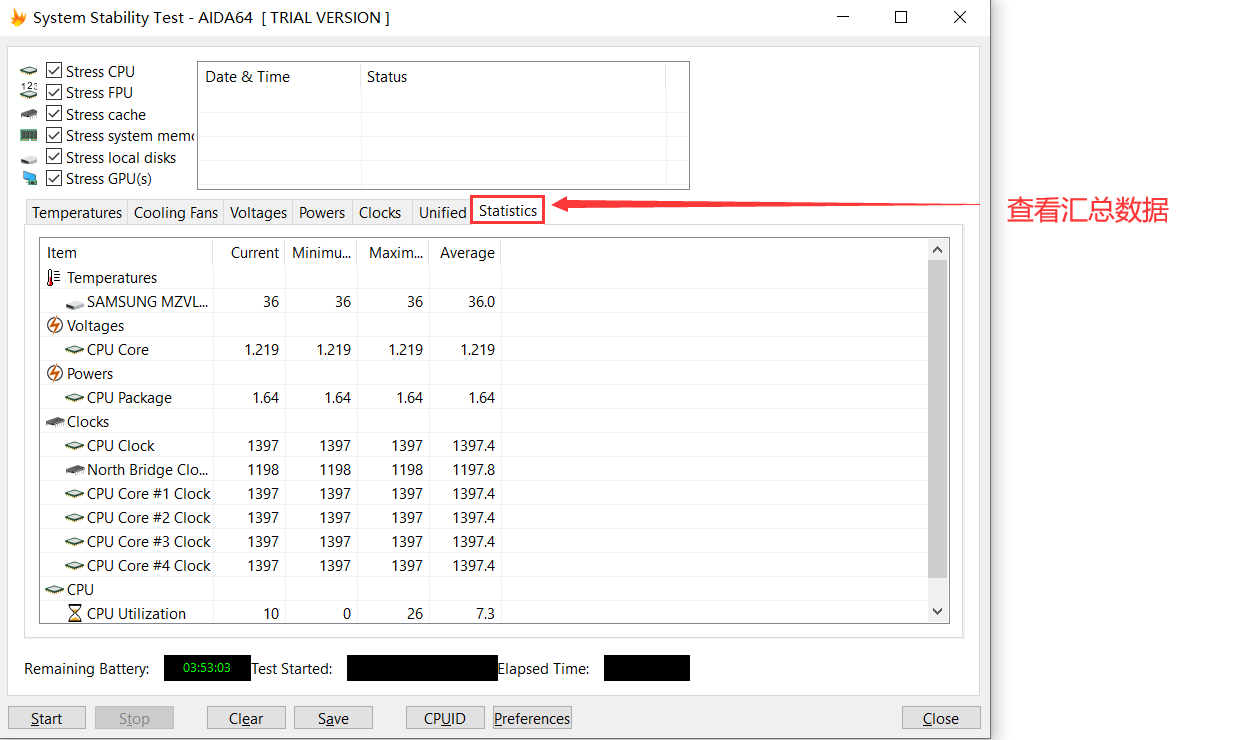Click the statistics list scrollbar down arrow
Image resolution: width=1235 pixels, height=740 pixels.
[x=937, y=611]
